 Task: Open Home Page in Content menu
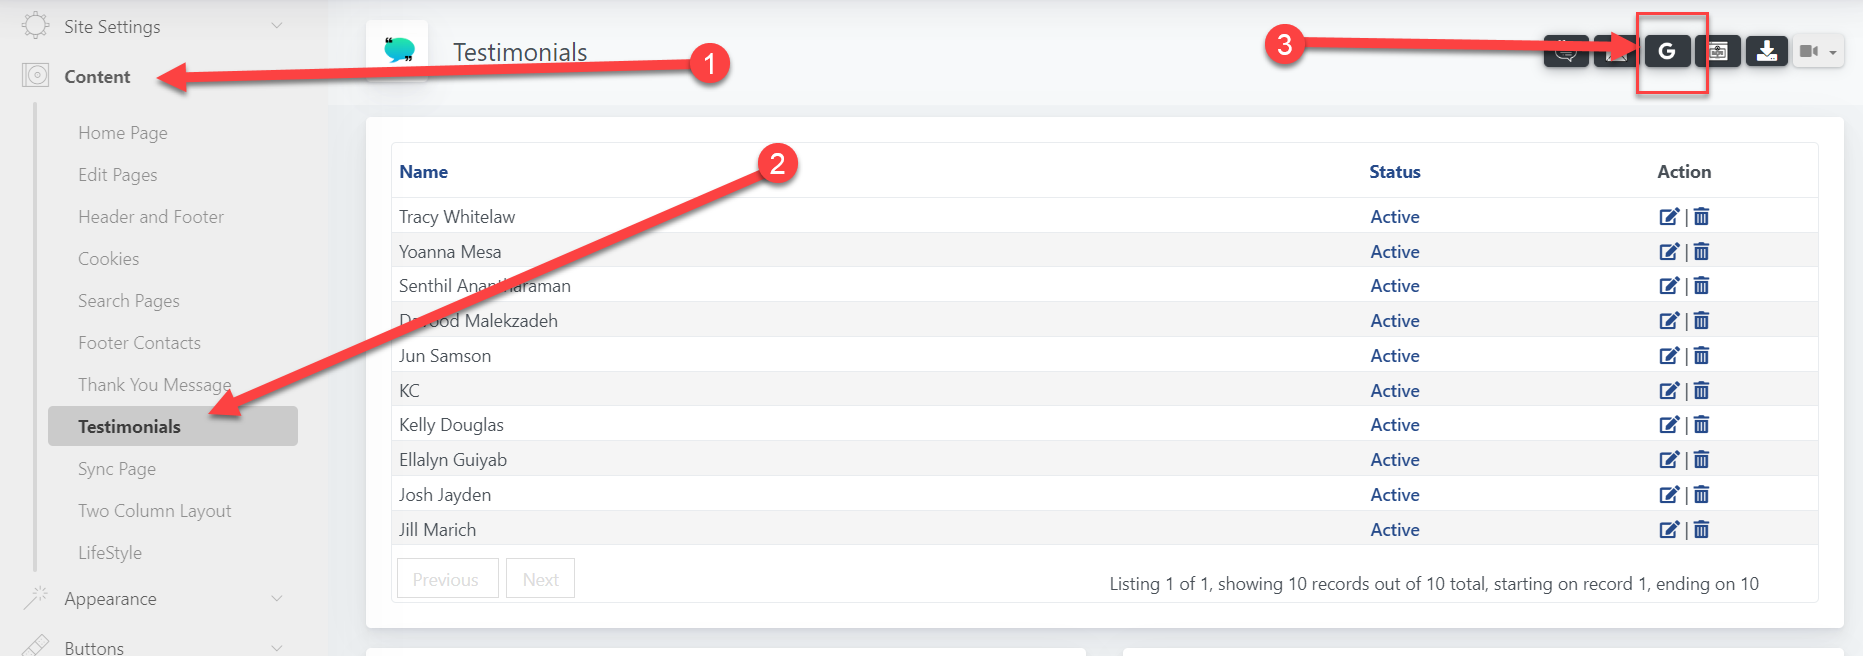[x=123, y=133]
